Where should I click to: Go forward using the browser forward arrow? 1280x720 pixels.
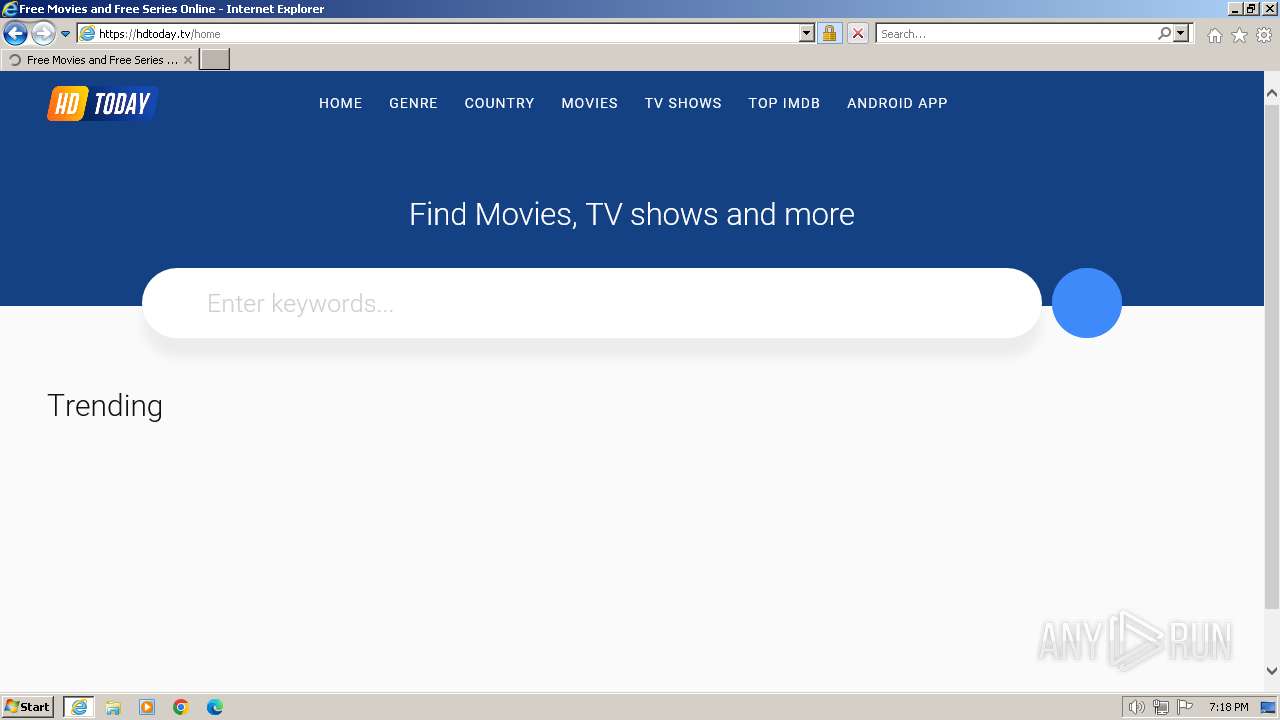(42, 33)
